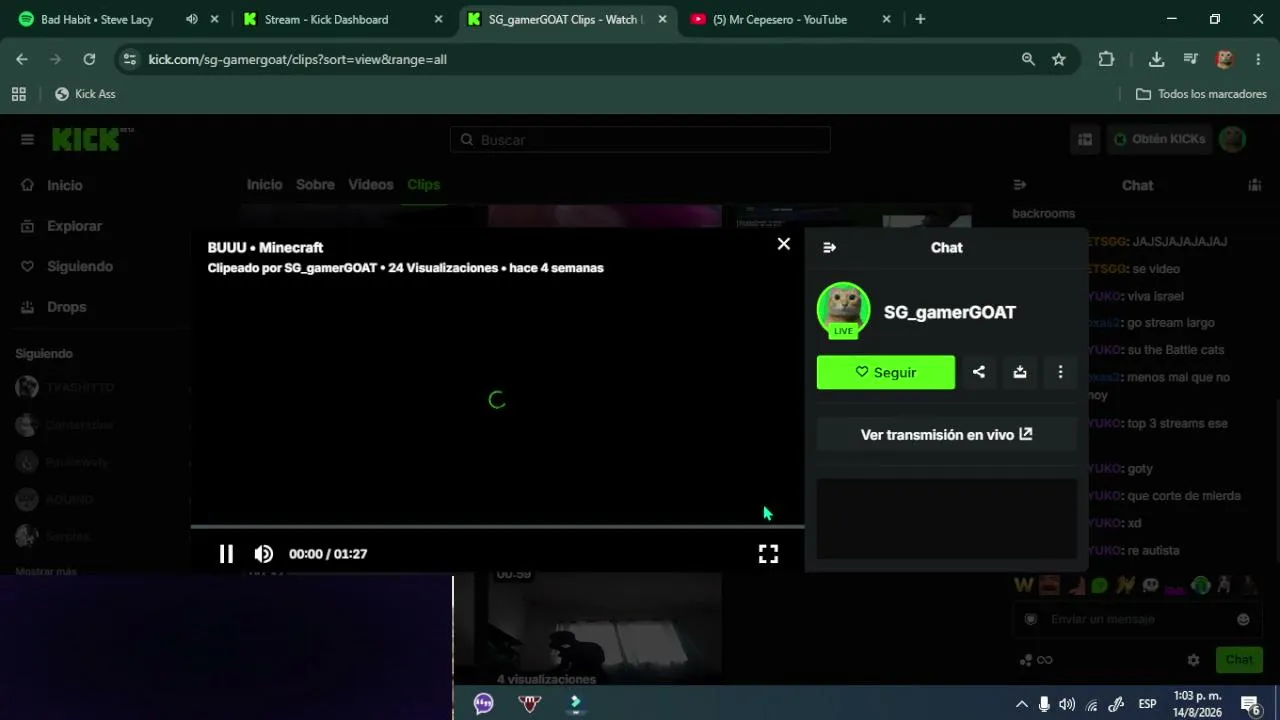Open the Chrome profile avatar
1280x720 pixels.
tap(1225, 59)
